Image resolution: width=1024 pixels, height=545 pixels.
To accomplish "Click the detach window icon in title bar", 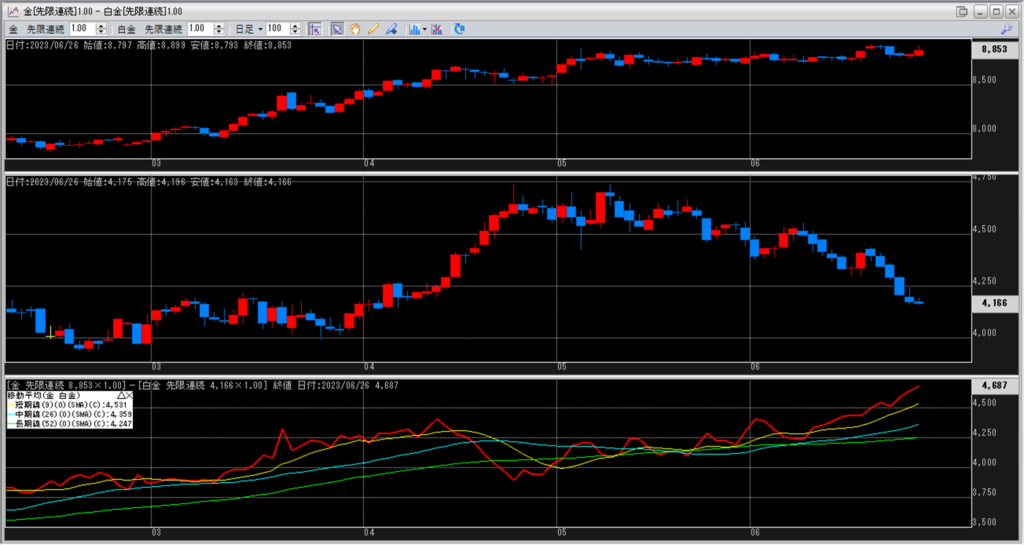I will coord(962,10).
